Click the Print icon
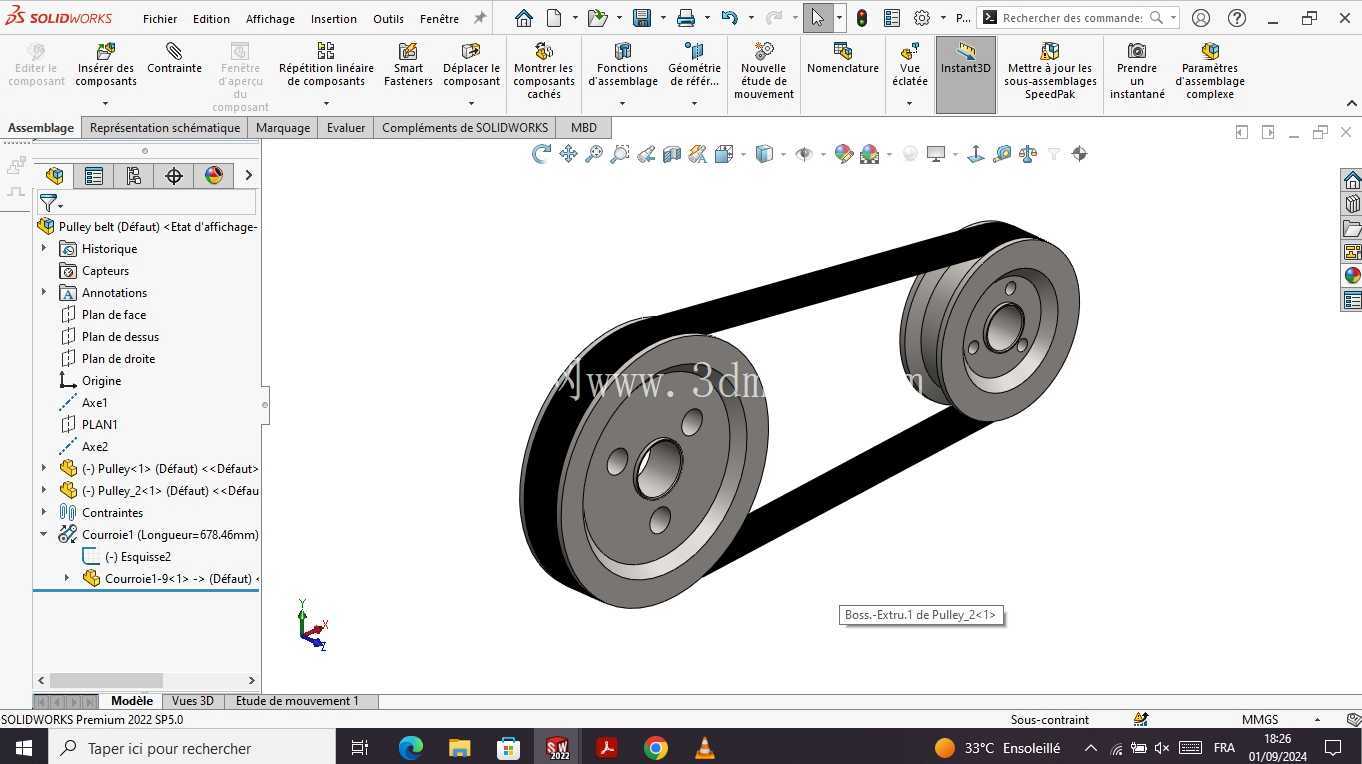Image resolution: width=1362 pixels, height=764 pixels. (686, 18)
